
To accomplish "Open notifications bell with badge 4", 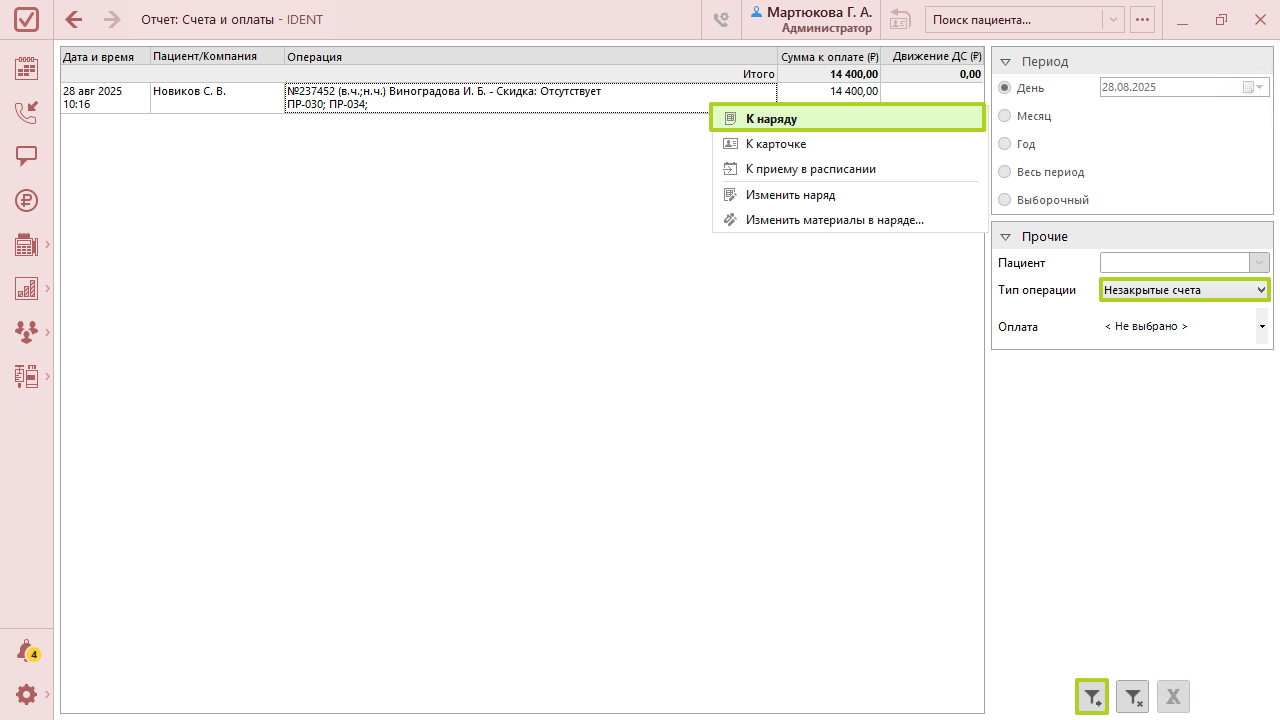I will tap(27, 651).
